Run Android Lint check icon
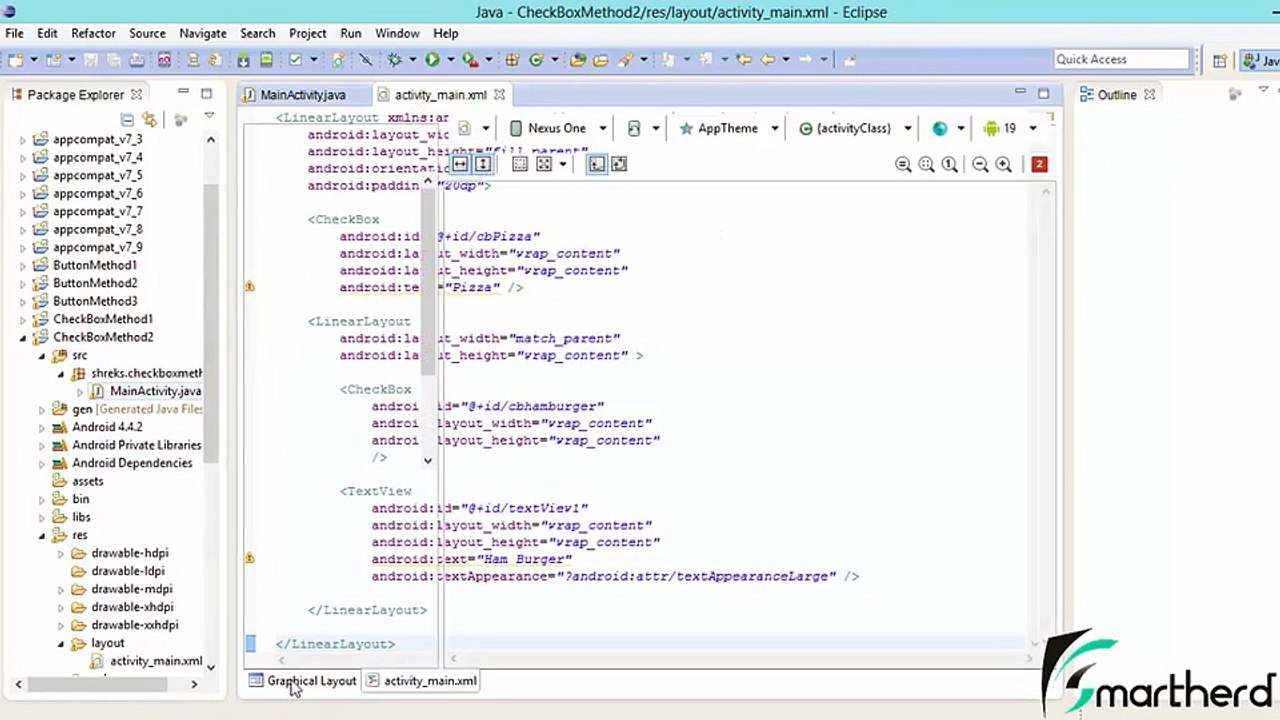The image size is (1280, 720). [296, 60]
